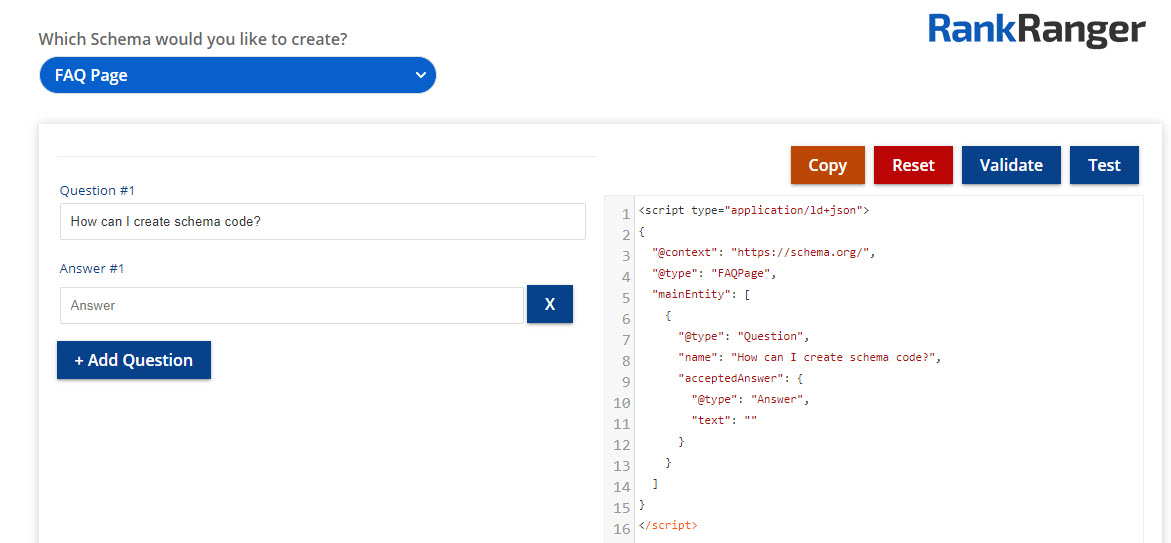The width and height of the screenshot is (1171, 543).
Task: Click line number 9 in the code gutter
Action: 624,382
